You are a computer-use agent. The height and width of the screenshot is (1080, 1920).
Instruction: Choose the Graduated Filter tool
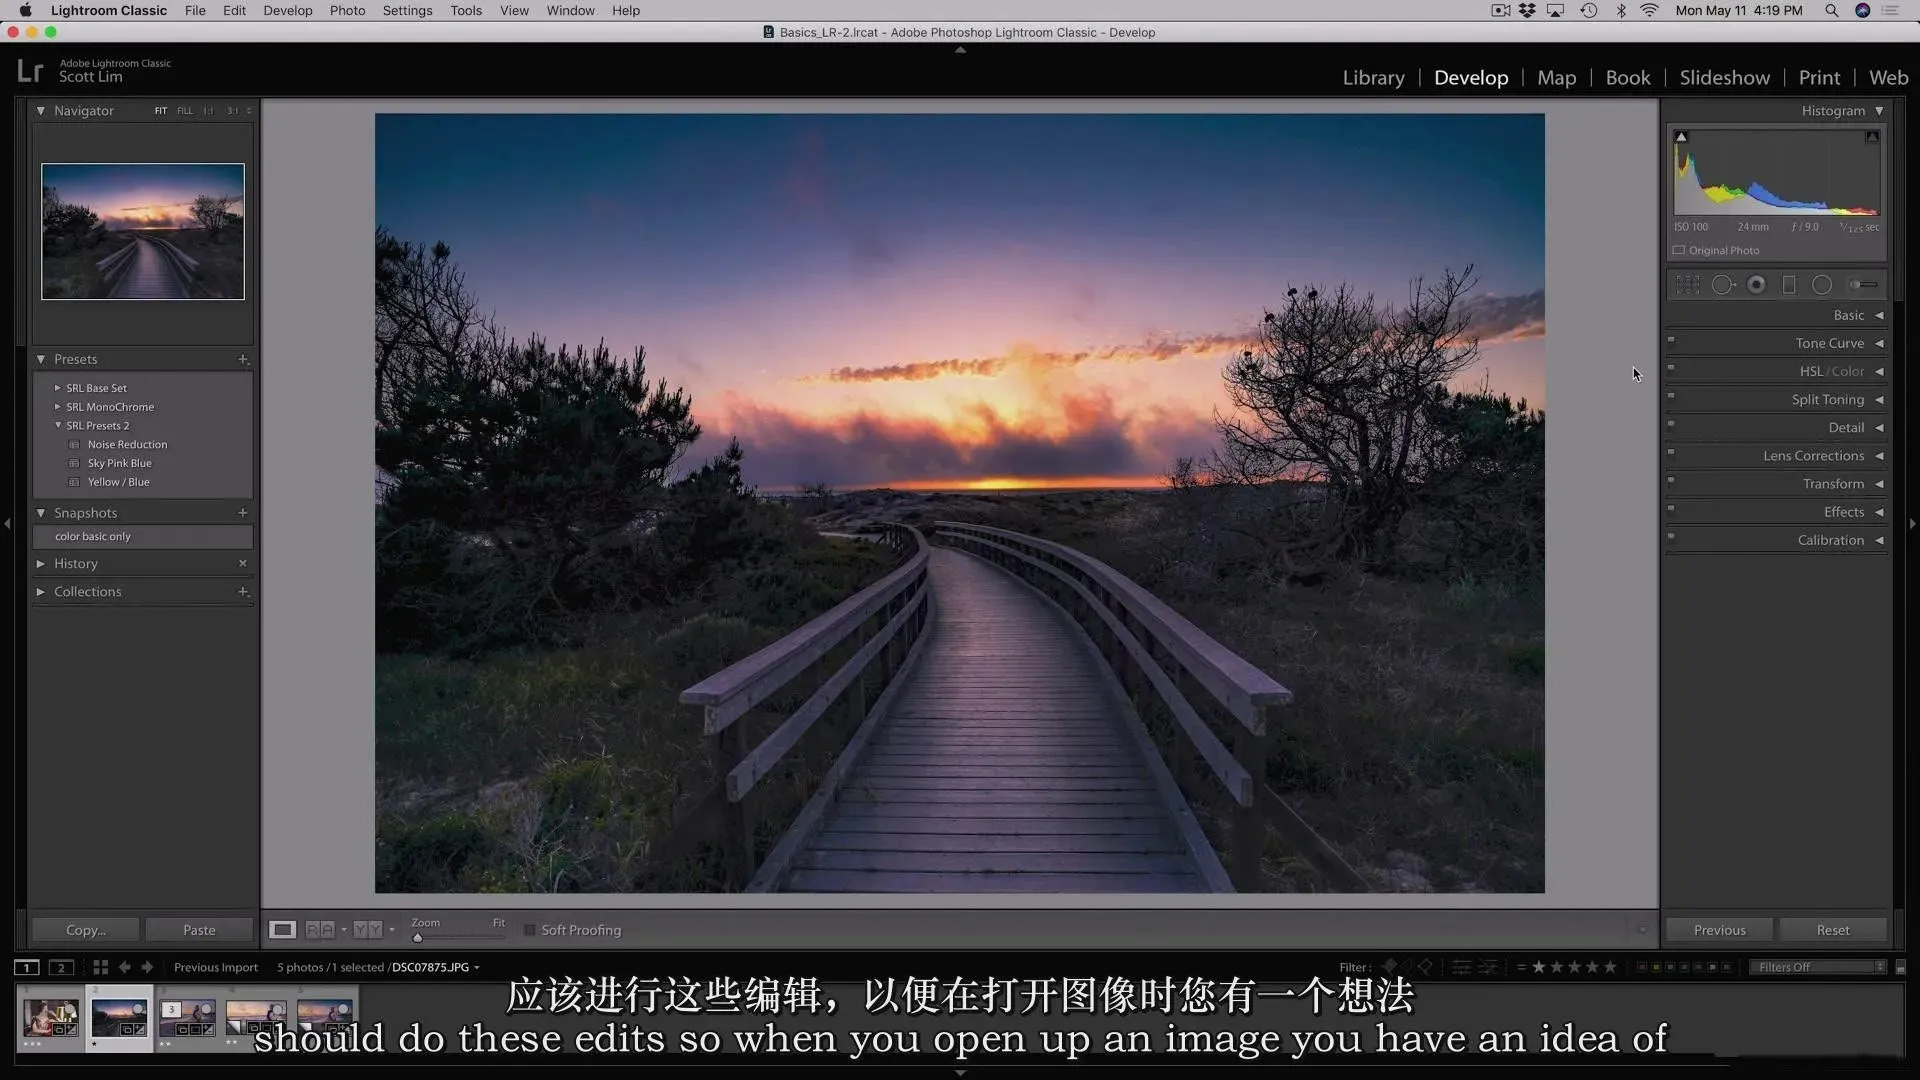(x=1789, y=285)
